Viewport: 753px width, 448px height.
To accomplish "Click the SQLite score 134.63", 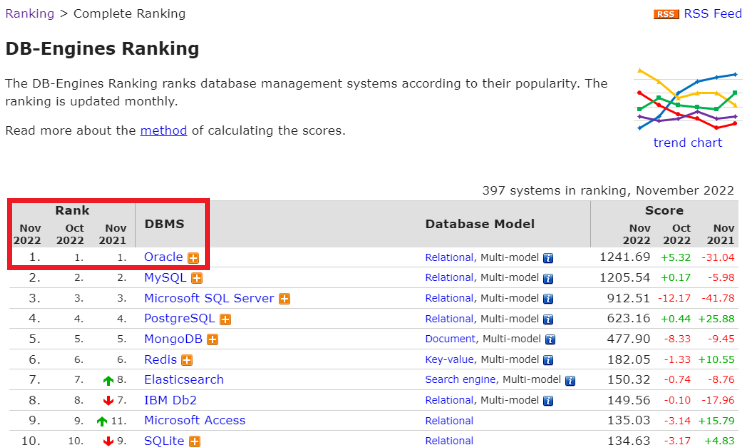I will coord(628,441).
